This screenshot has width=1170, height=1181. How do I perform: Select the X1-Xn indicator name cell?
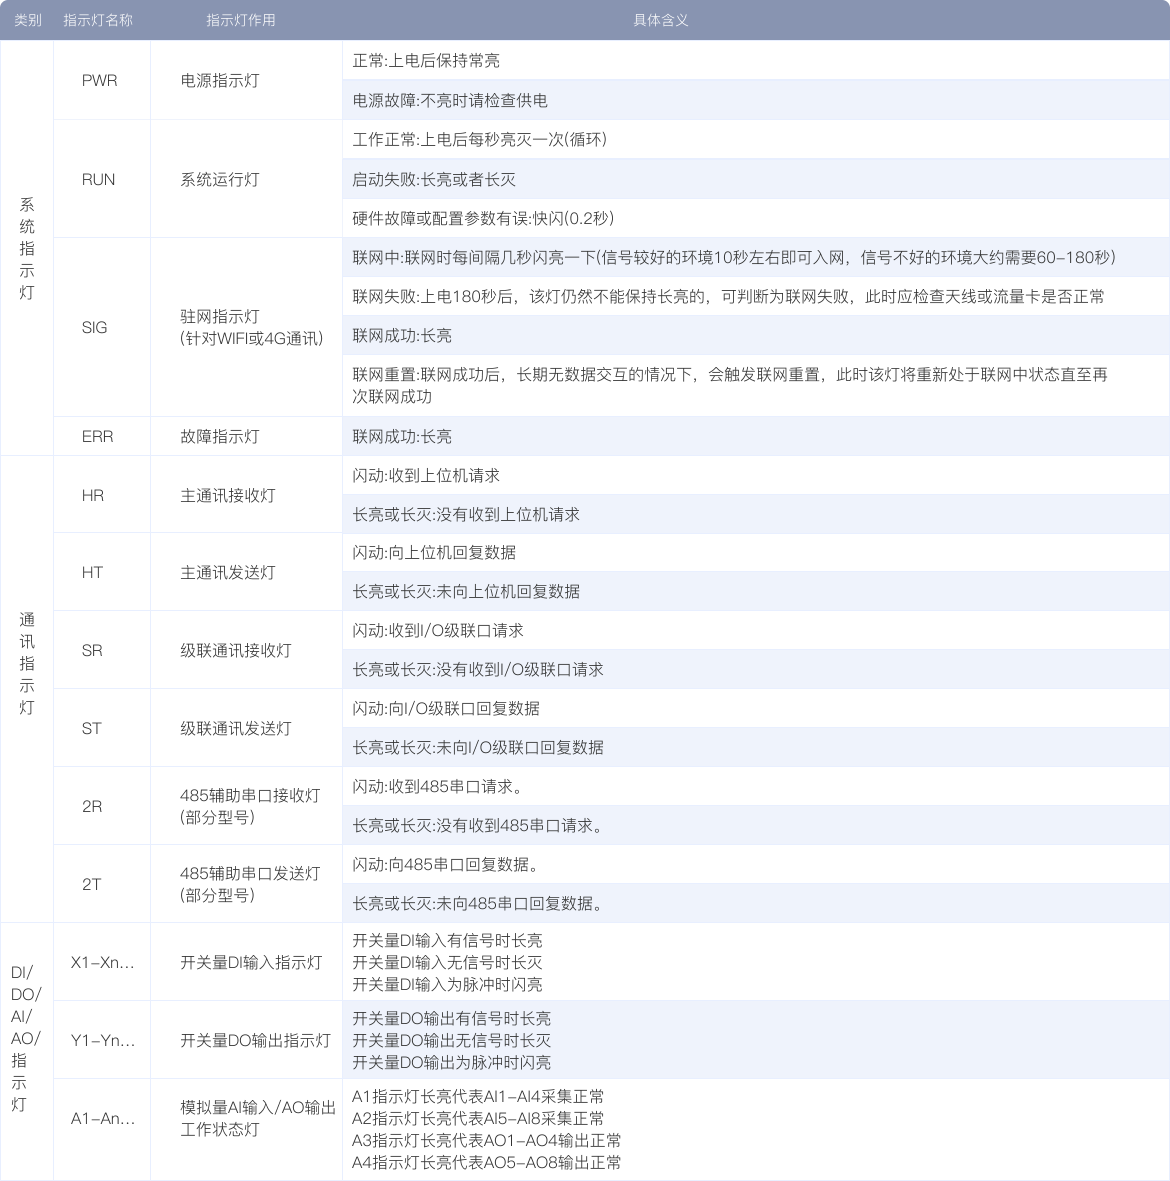tap(101, 961)
